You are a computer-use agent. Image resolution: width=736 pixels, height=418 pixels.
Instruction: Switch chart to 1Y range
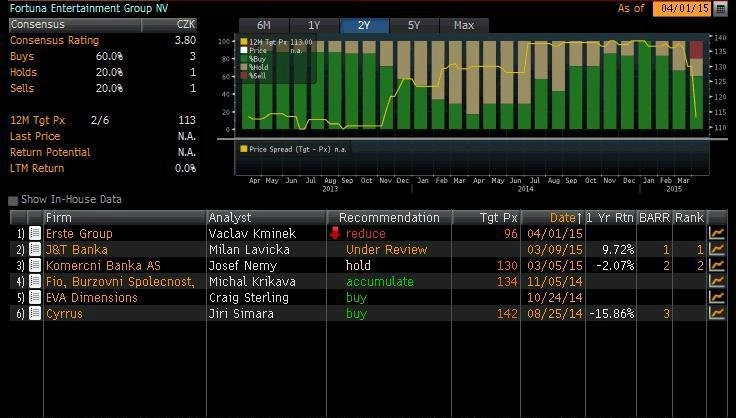tap(314, 25)
